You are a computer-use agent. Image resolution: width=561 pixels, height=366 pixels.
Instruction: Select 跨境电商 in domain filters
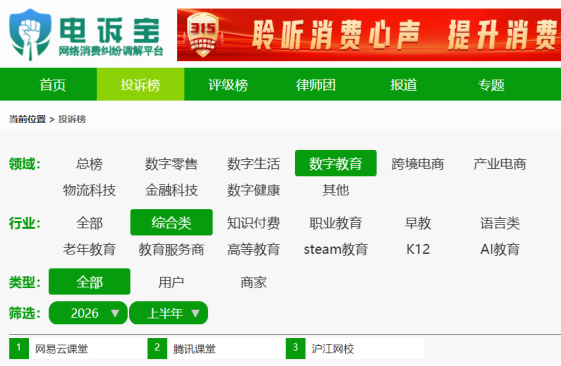[x=418, y=164]
